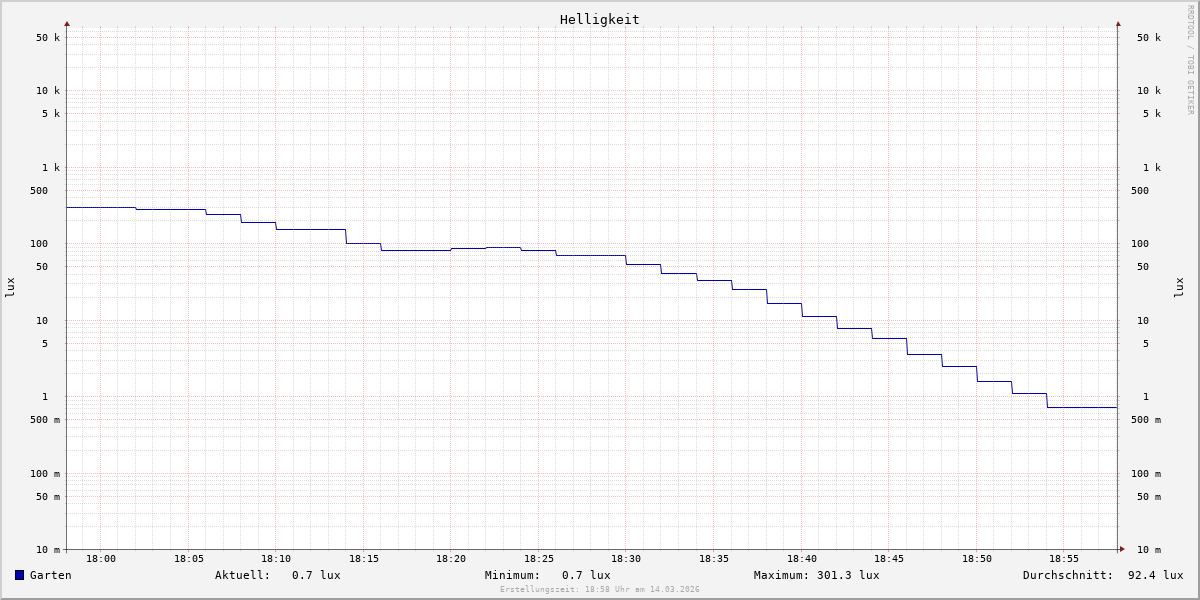Image resolution: width=1200 pixels, height=600 pixels.
Task: Click the left axis 1 k label
Action: pos(51,168)
